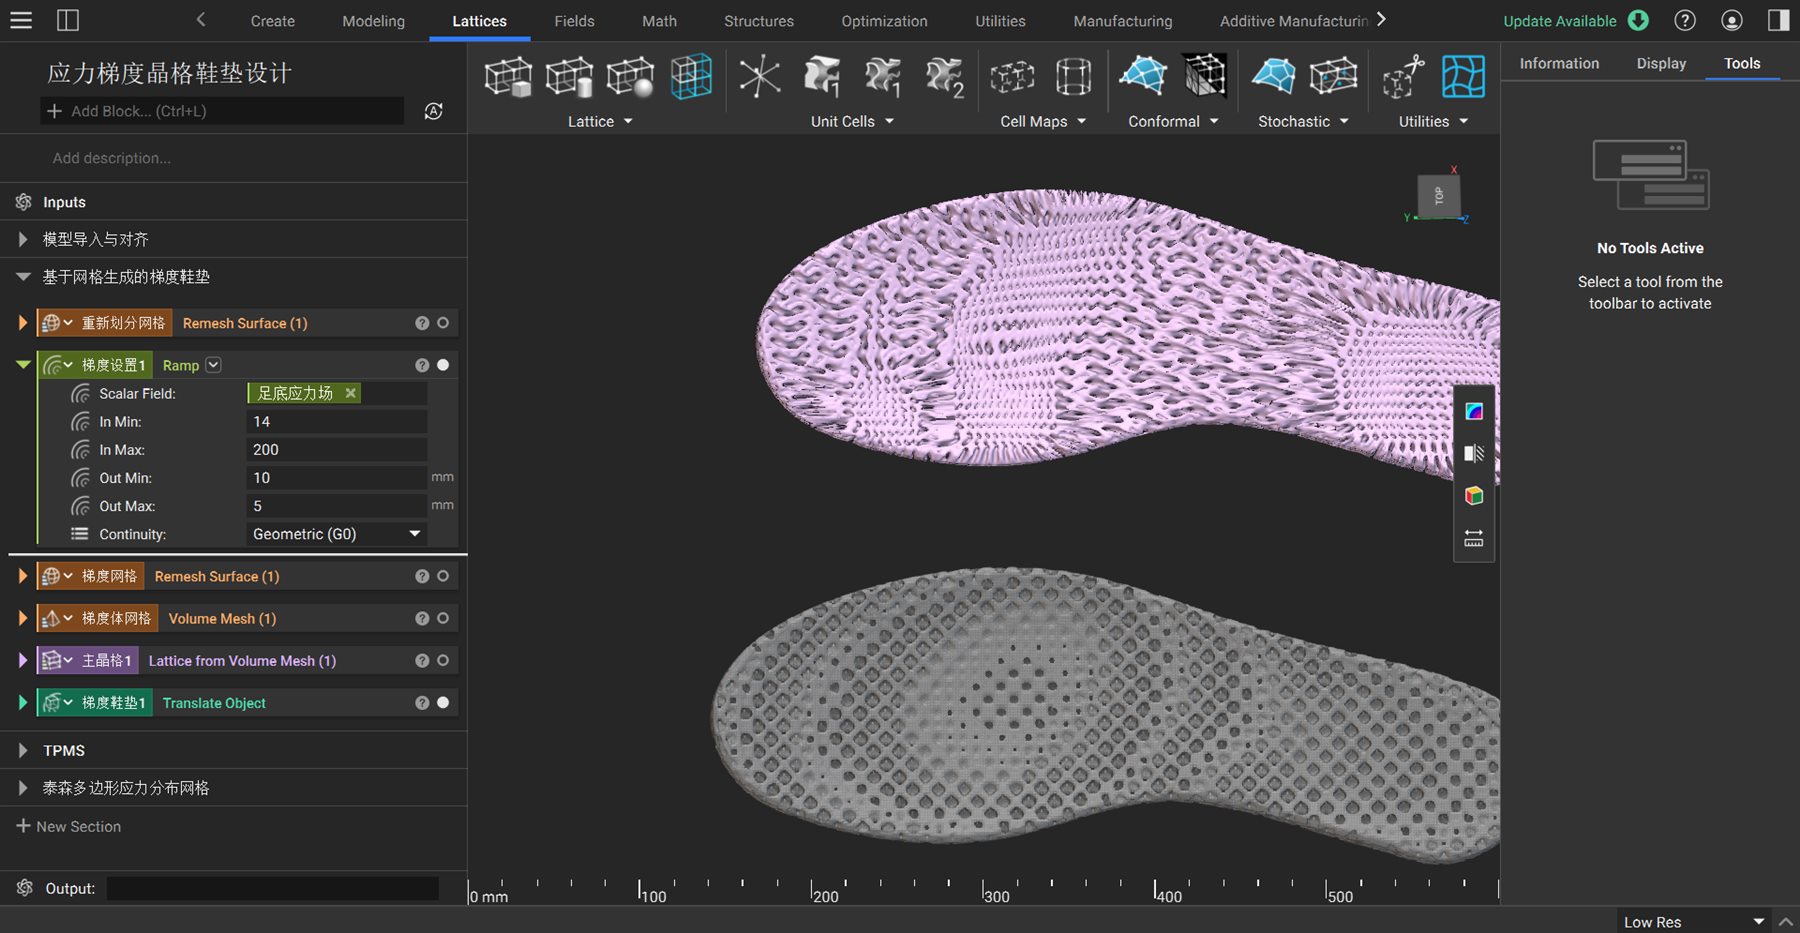This screenshot has width=1800, height=933.
Task: Click the color gradient display icon in viewport
Action: 1474,411
